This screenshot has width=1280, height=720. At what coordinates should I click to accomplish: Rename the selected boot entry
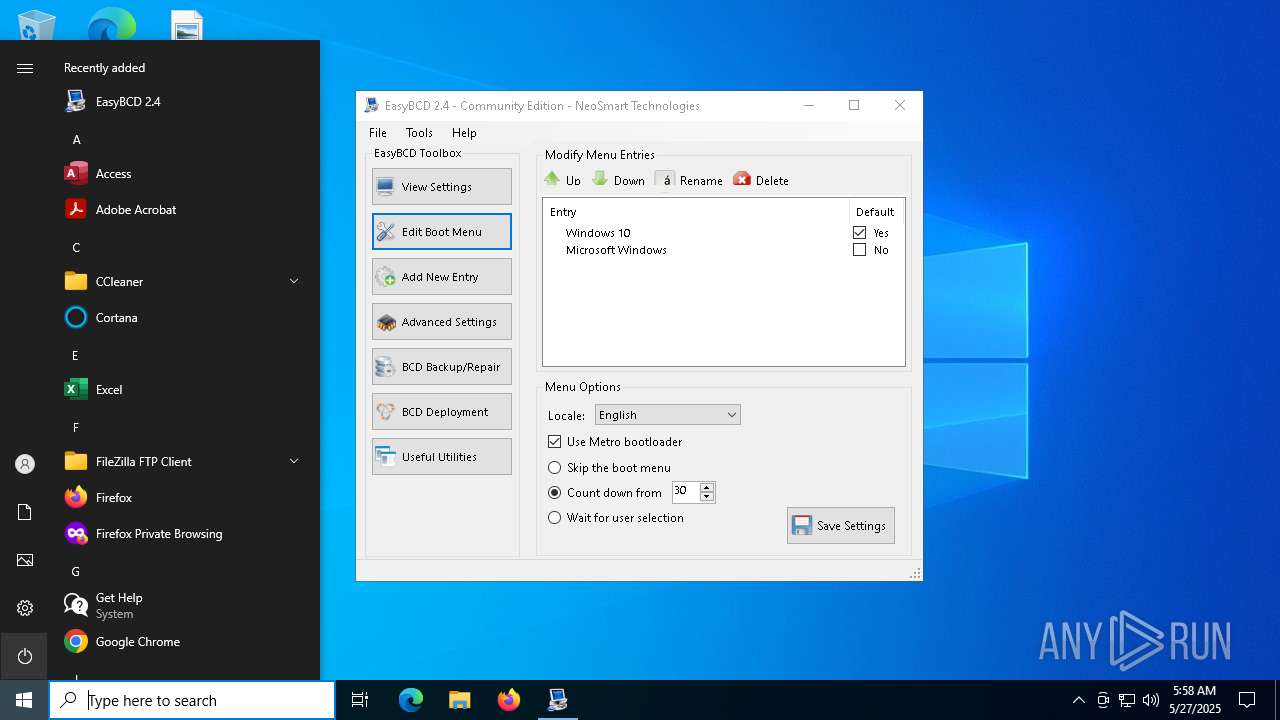tap(689, 180)
